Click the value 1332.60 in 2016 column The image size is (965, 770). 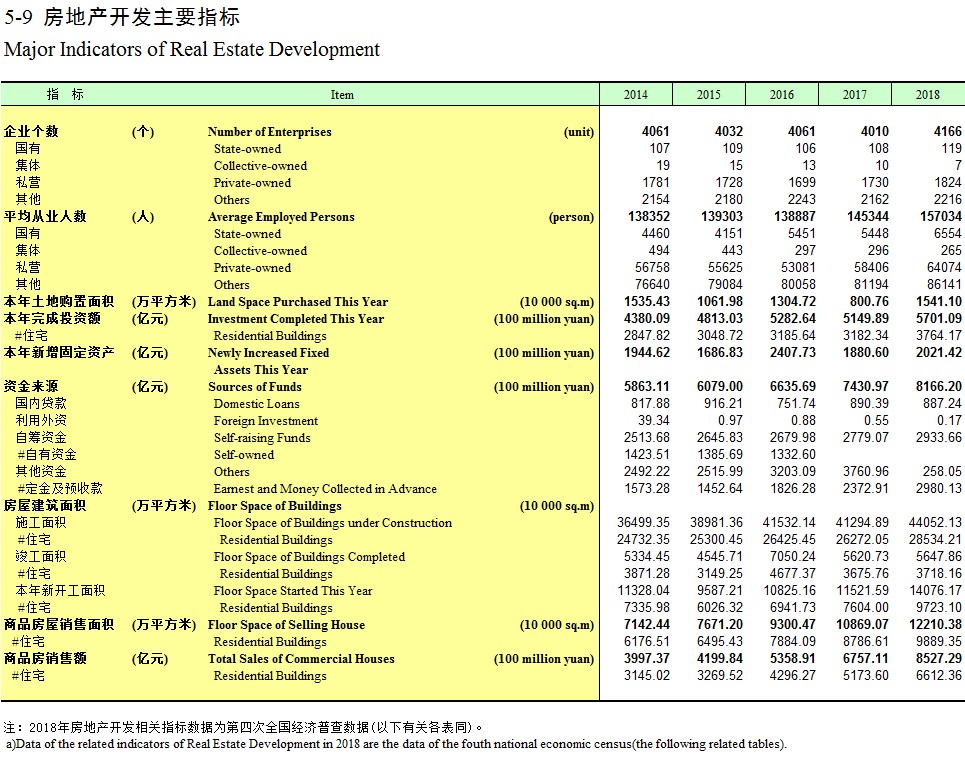point(793,454)
